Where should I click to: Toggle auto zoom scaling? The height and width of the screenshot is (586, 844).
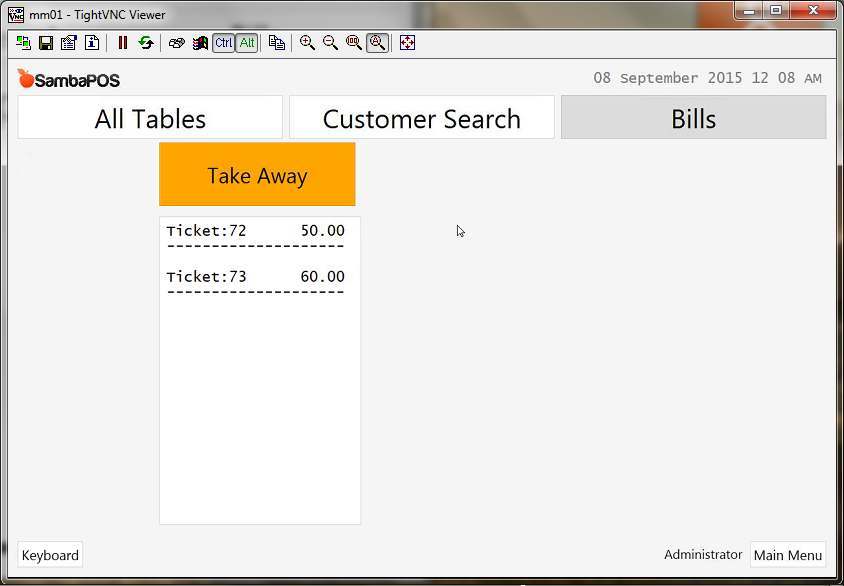(377, 43)
